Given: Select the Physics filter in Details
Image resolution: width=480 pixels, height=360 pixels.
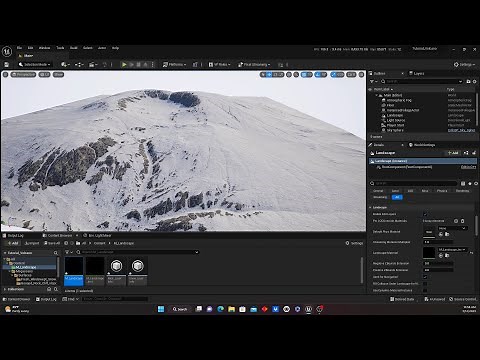Looking at the screenshot, I should pos(442,191).
